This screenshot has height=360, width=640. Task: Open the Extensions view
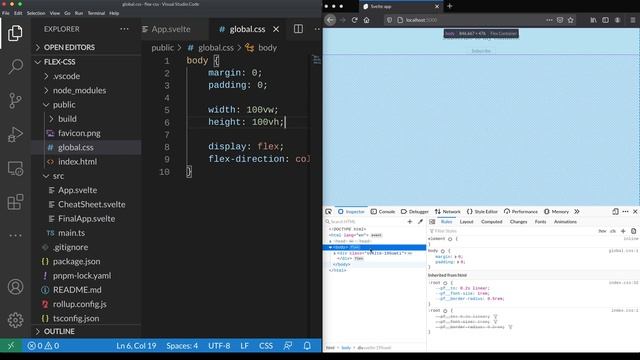15,202
